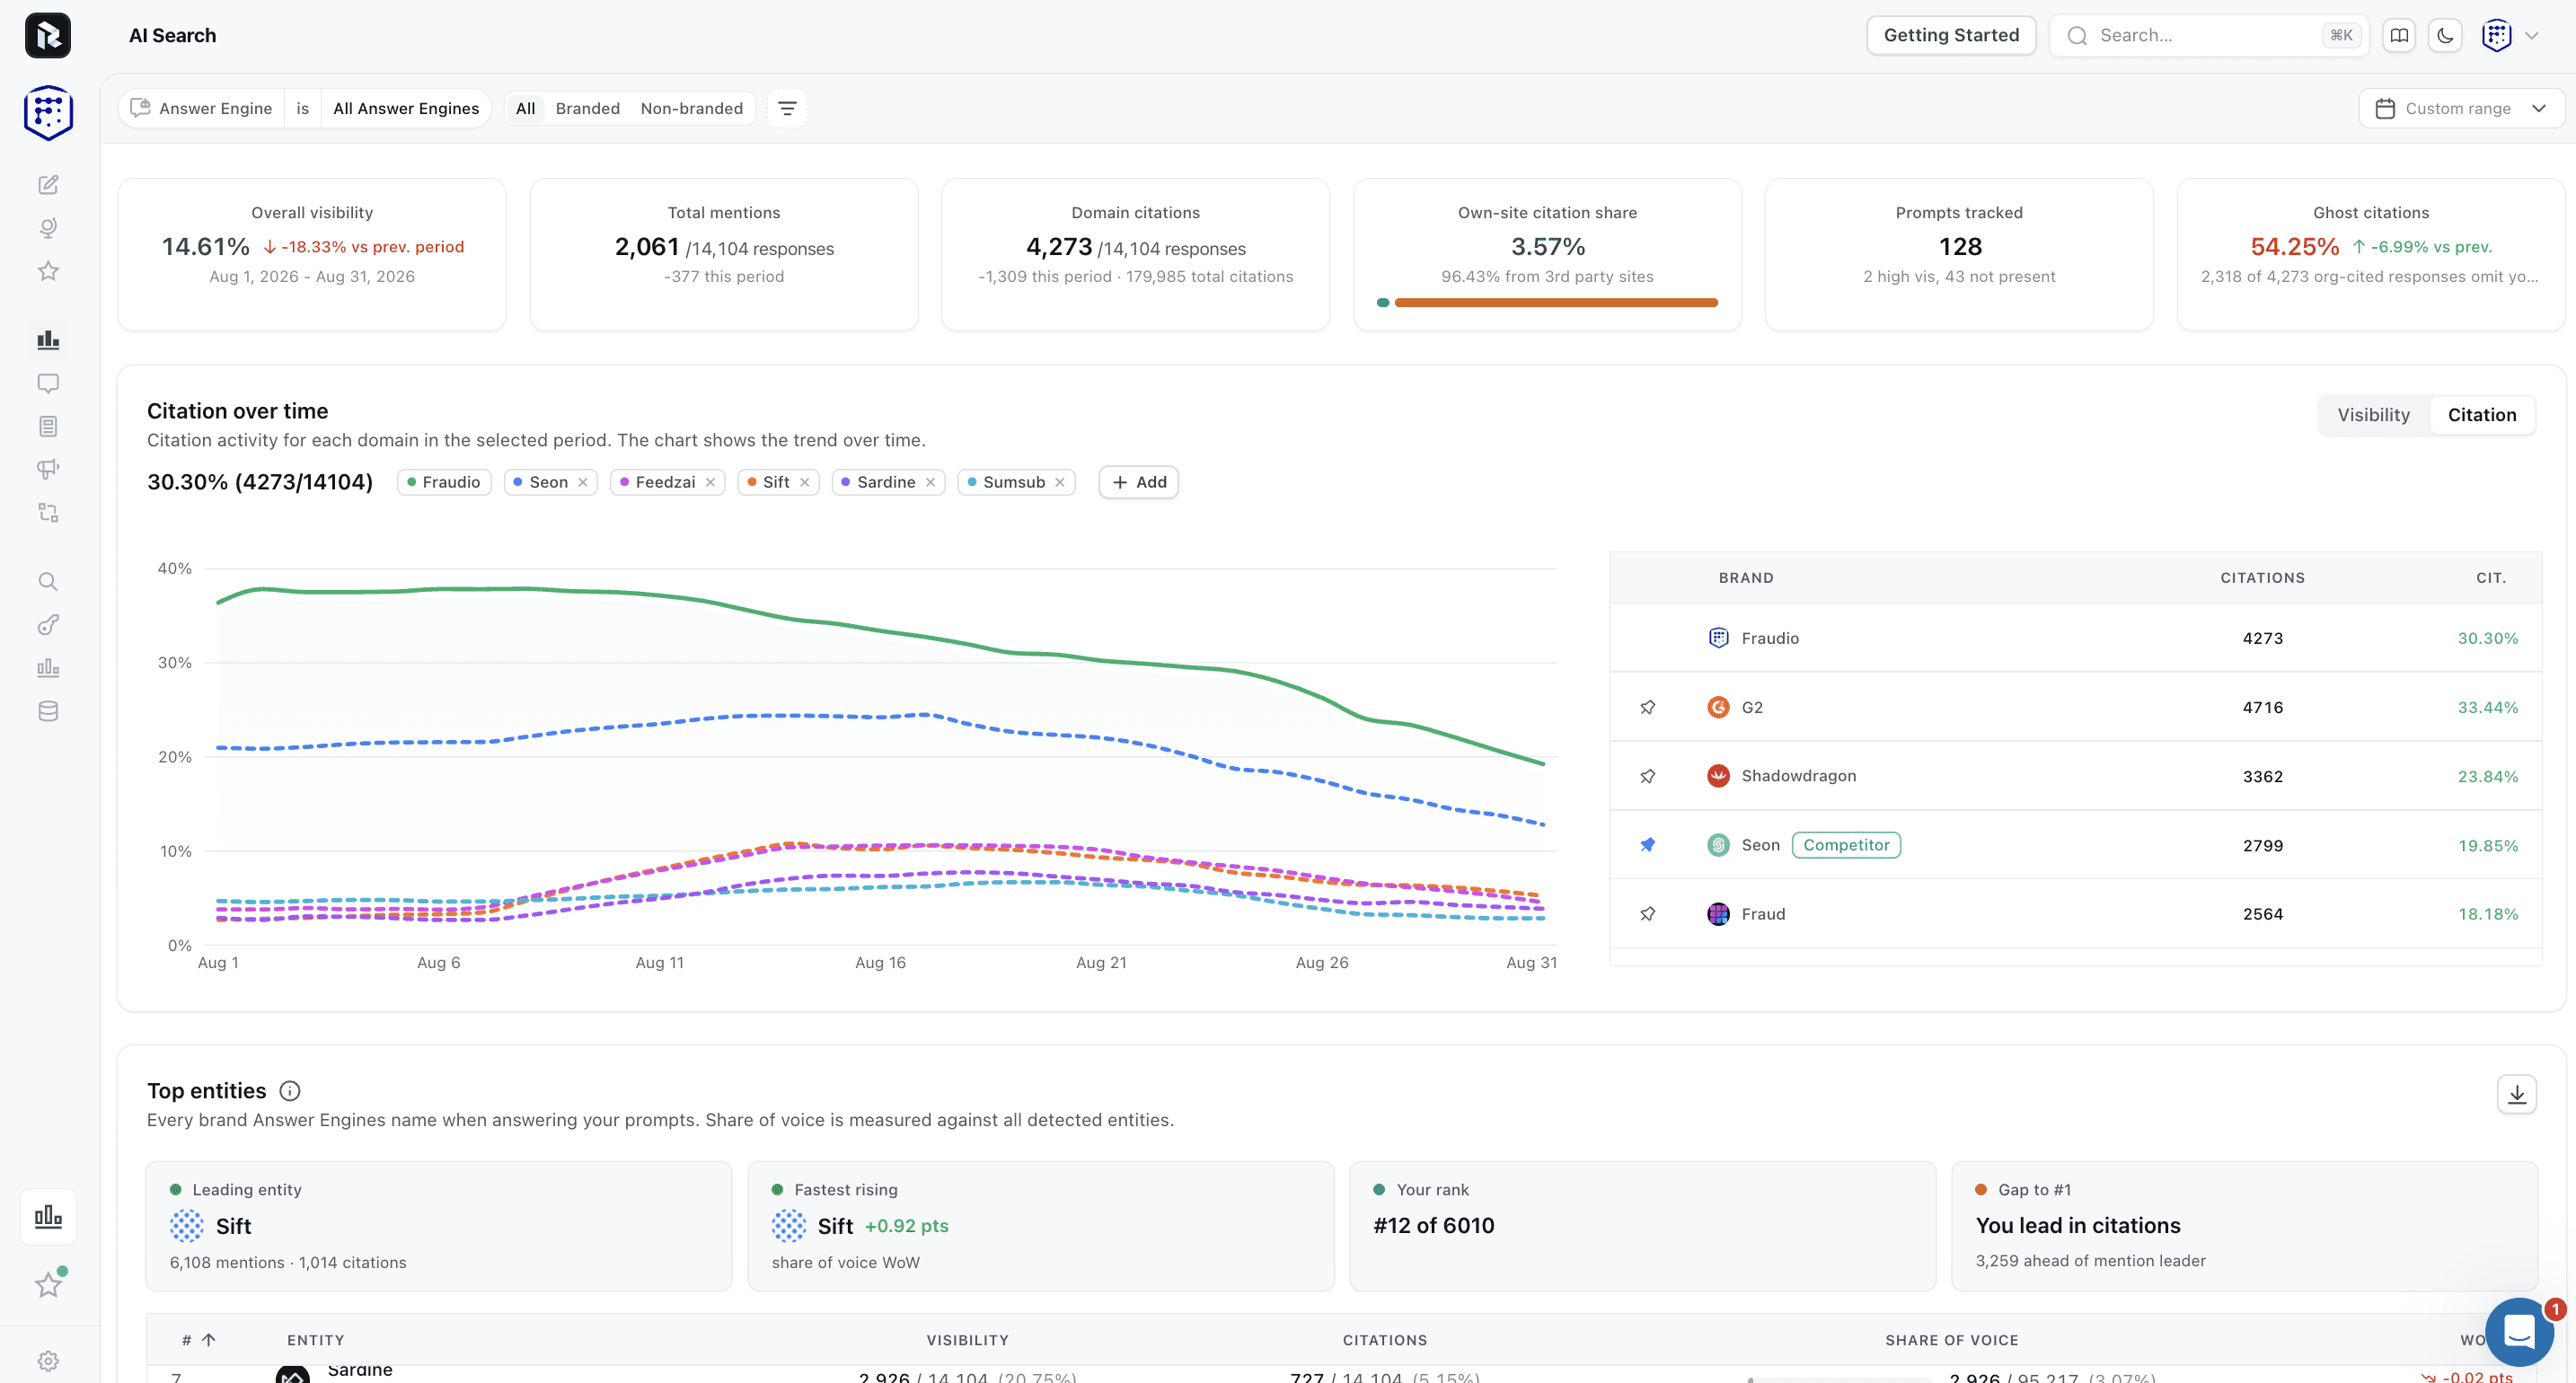Screen dimensions: 2576x1383
Task: Select the Citation tab
Action: point(2482,415)
